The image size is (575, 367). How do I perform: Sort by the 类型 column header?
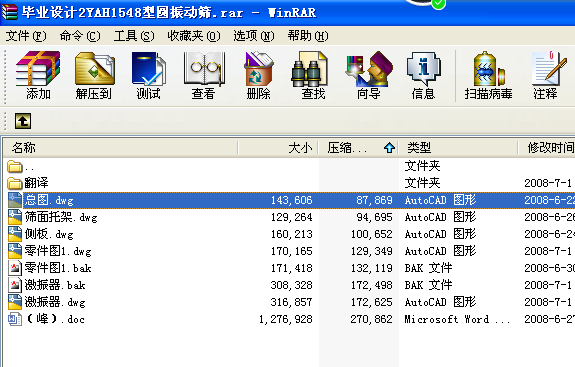[x=458, y=148]
